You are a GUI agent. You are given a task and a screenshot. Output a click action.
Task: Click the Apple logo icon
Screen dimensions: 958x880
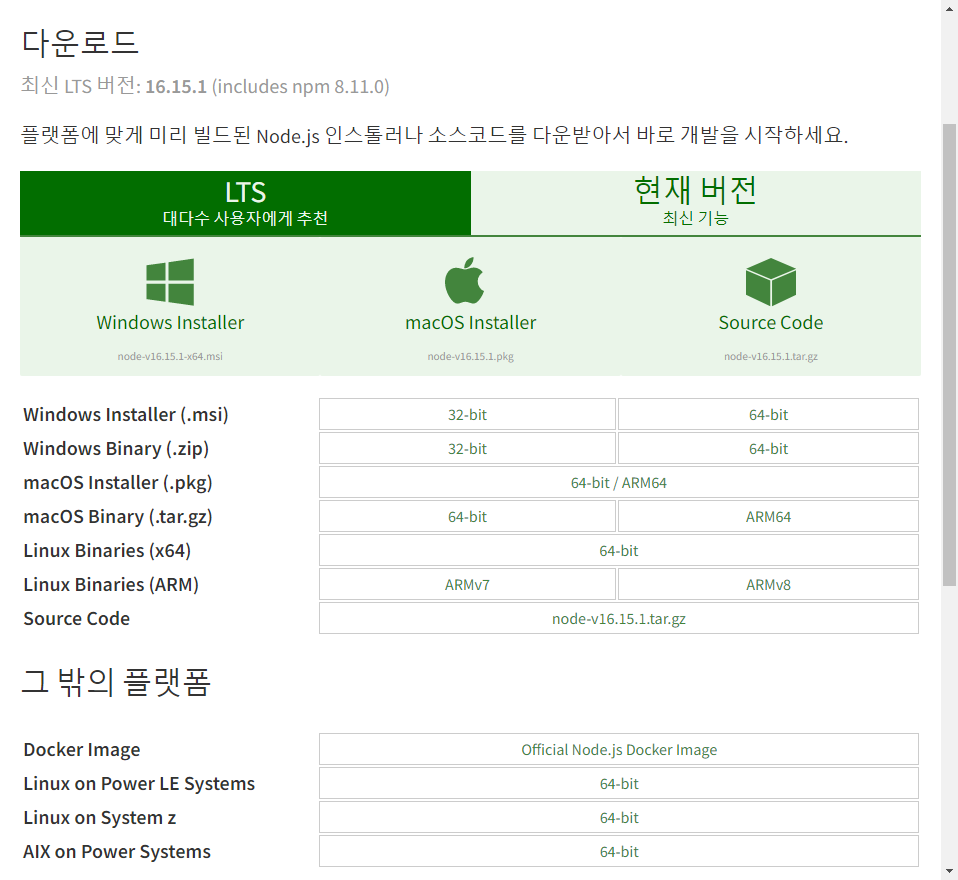[464, 280]
